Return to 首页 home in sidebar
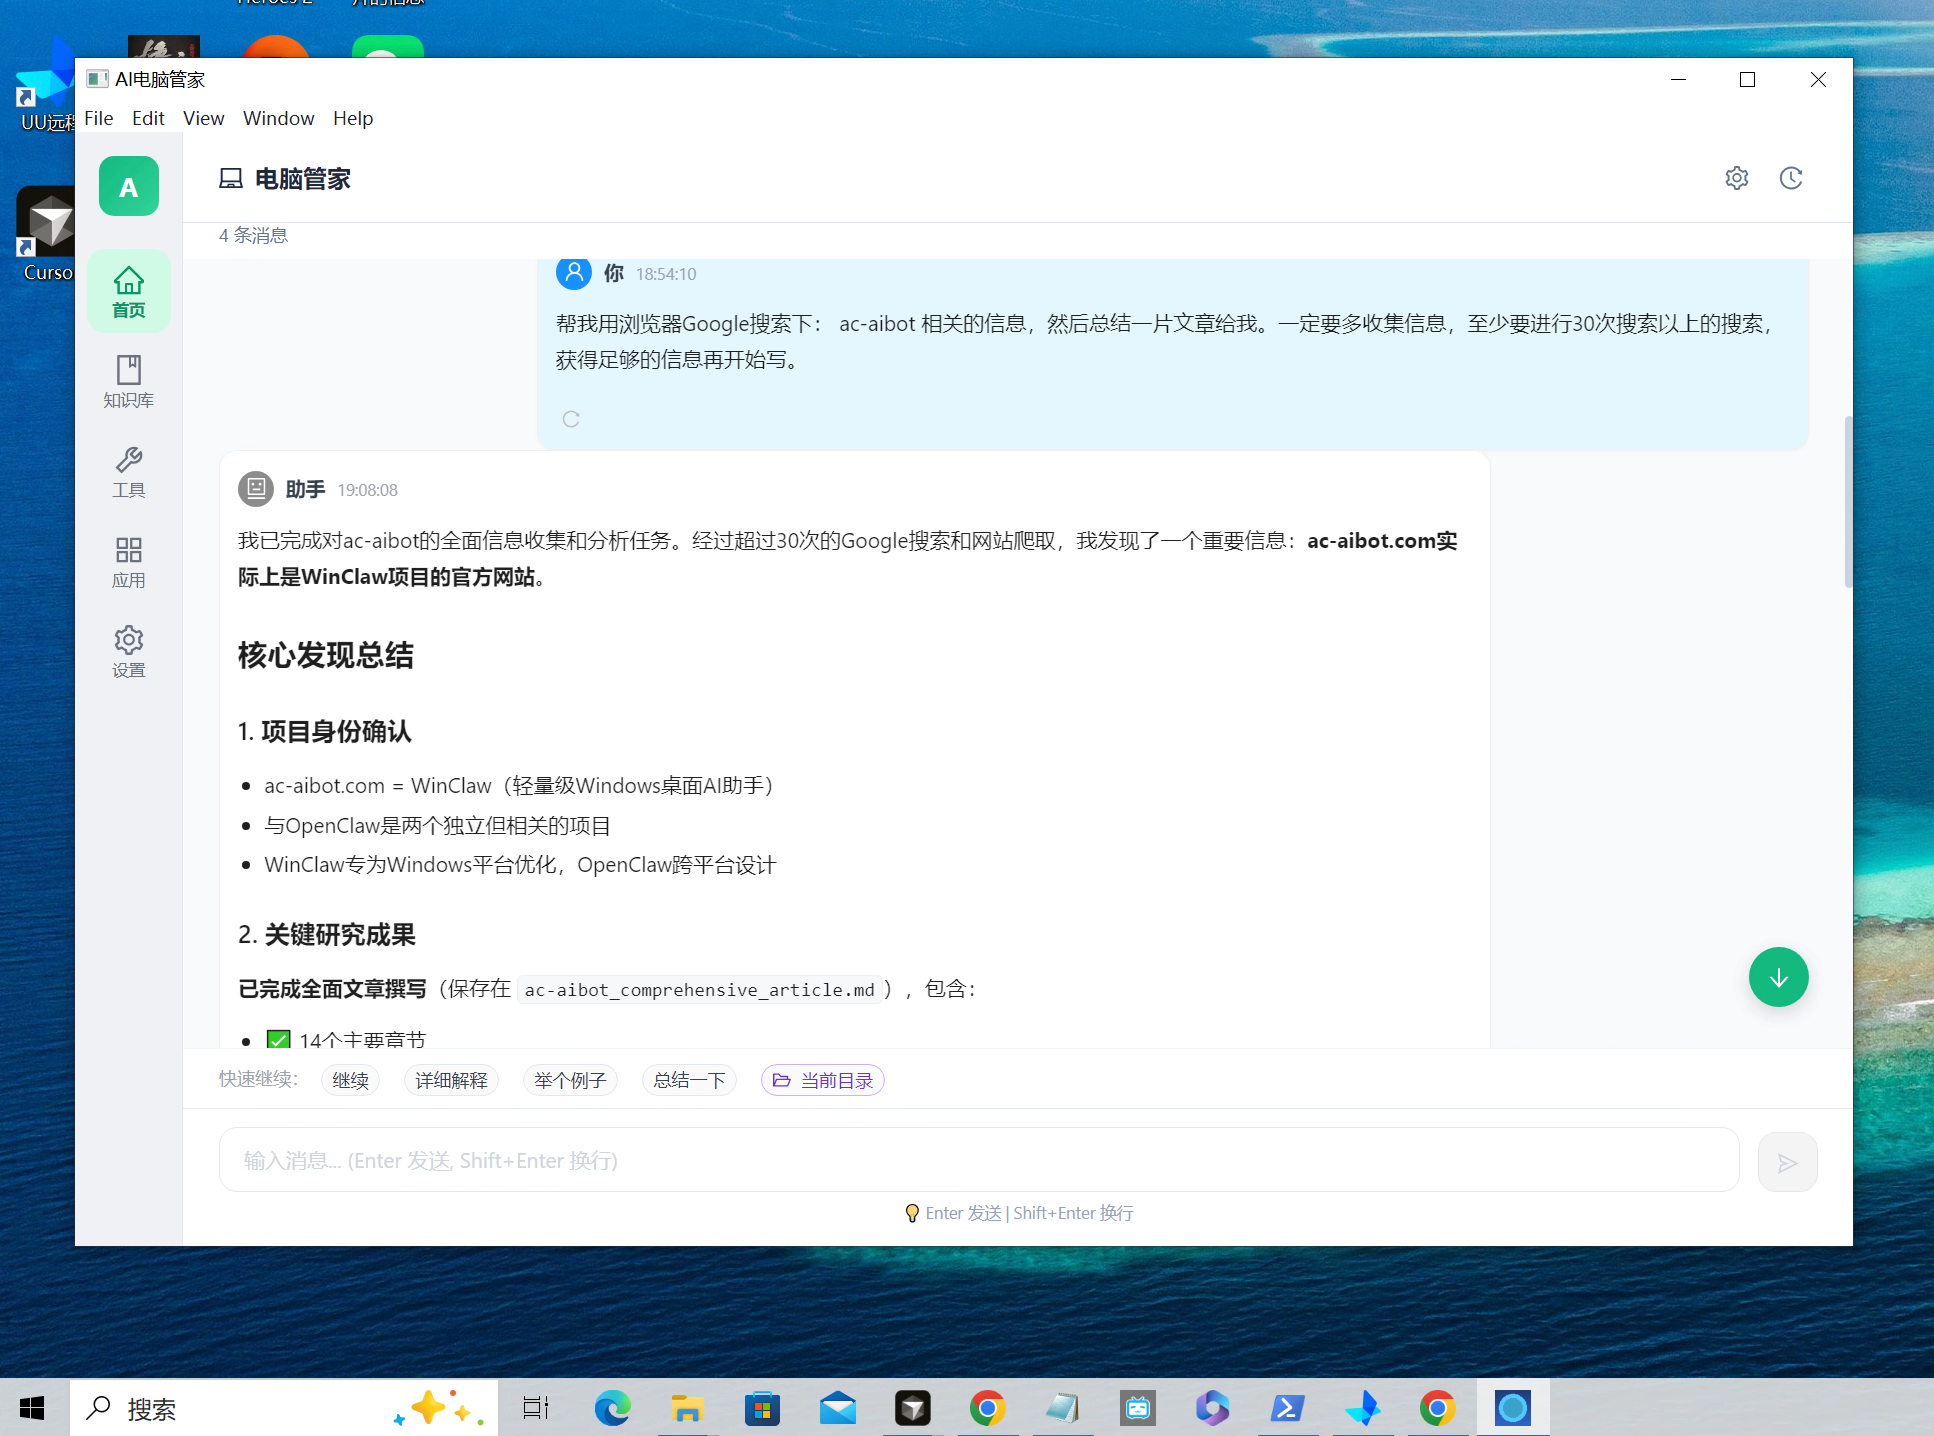 [128, 290]
